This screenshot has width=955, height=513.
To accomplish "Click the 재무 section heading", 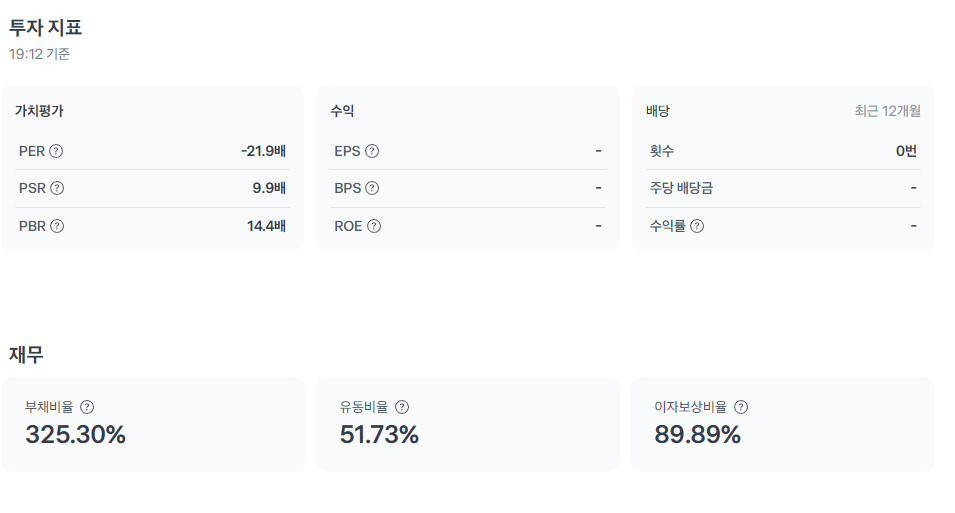I will (x=27, y=353).
